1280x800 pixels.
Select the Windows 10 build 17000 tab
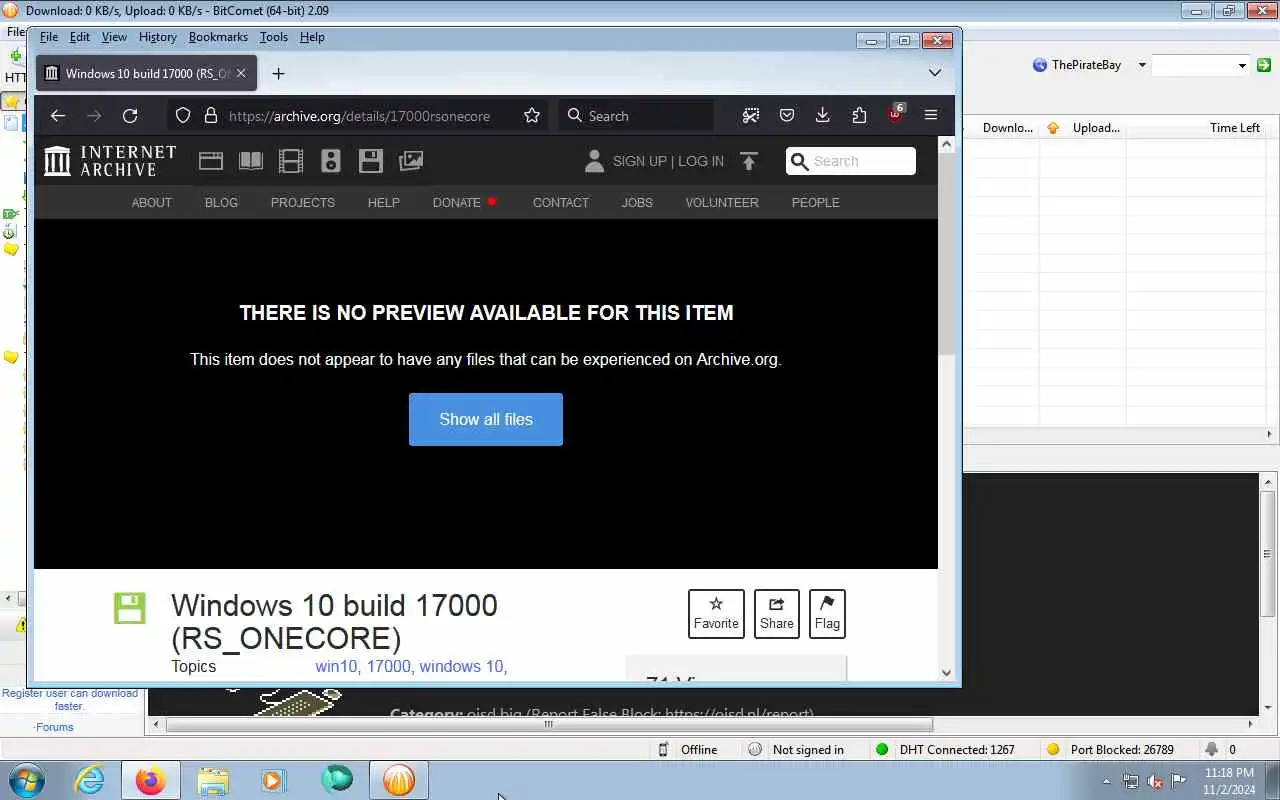tap(146, 73)
